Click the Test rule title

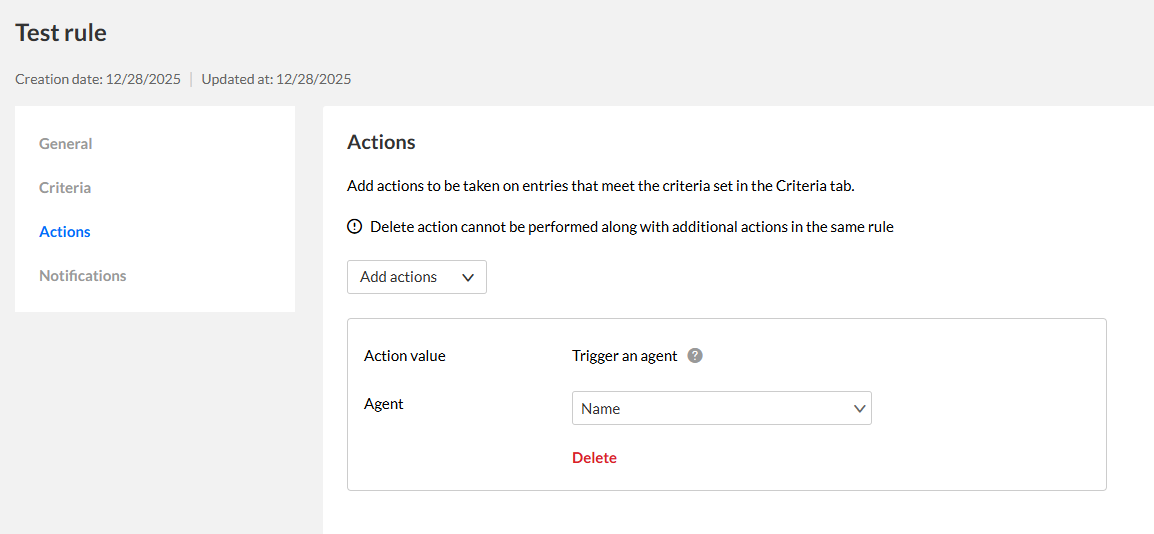click(x=61, y=33)
